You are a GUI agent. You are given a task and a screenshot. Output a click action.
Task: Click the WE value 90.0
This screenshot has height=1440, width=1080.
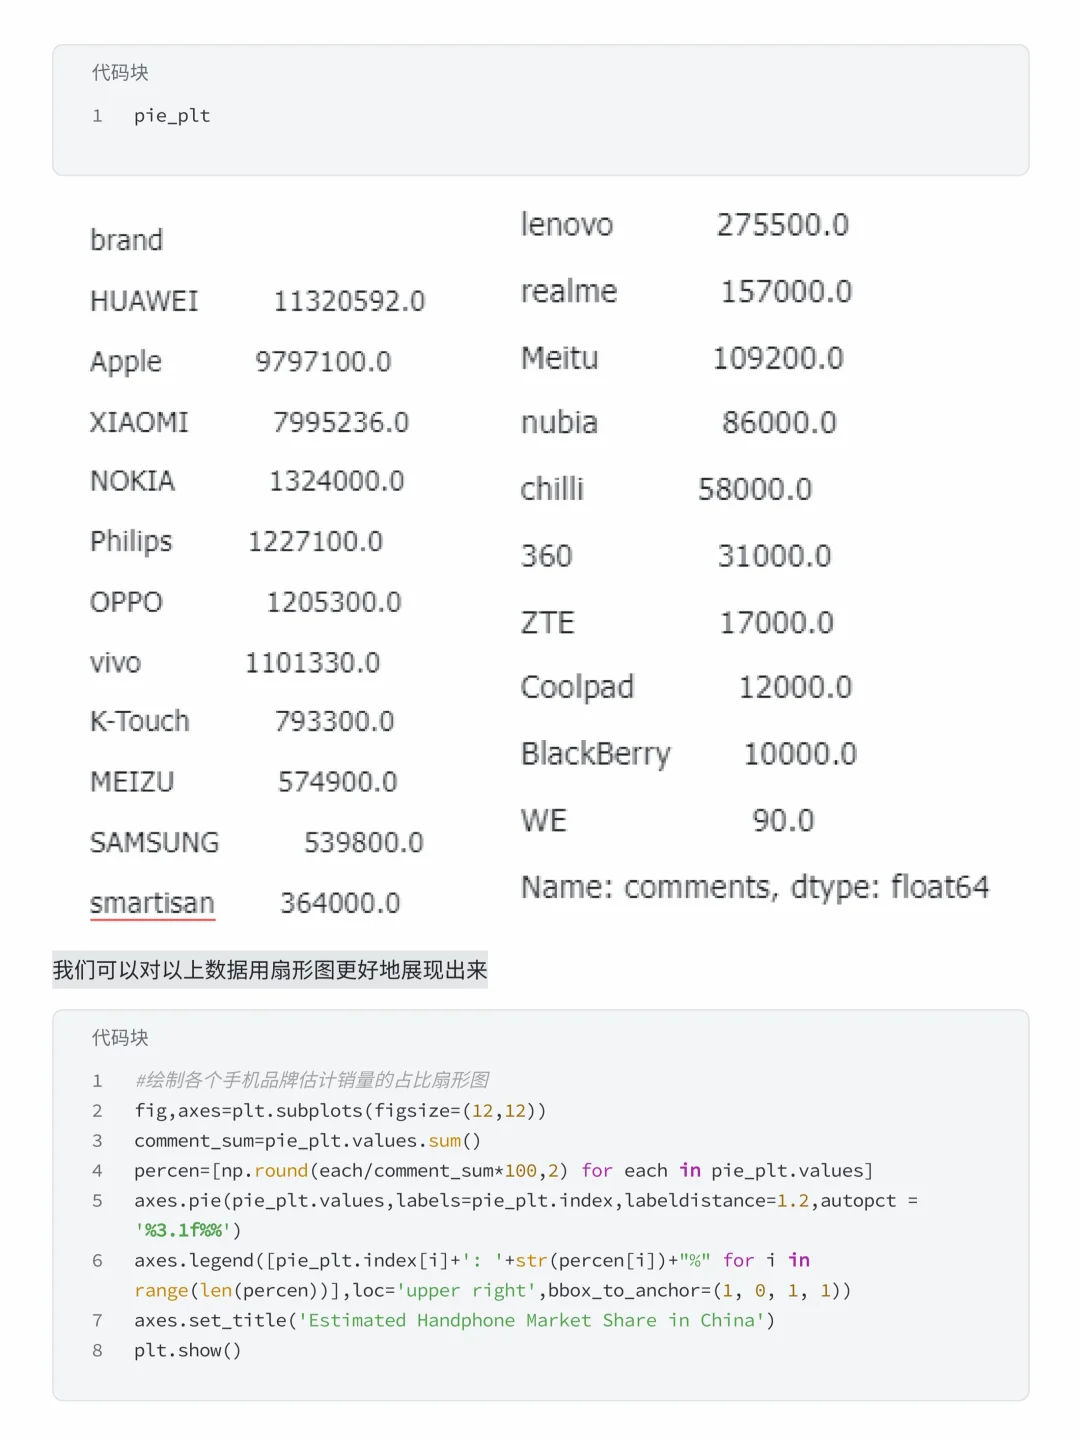point(783,821)
